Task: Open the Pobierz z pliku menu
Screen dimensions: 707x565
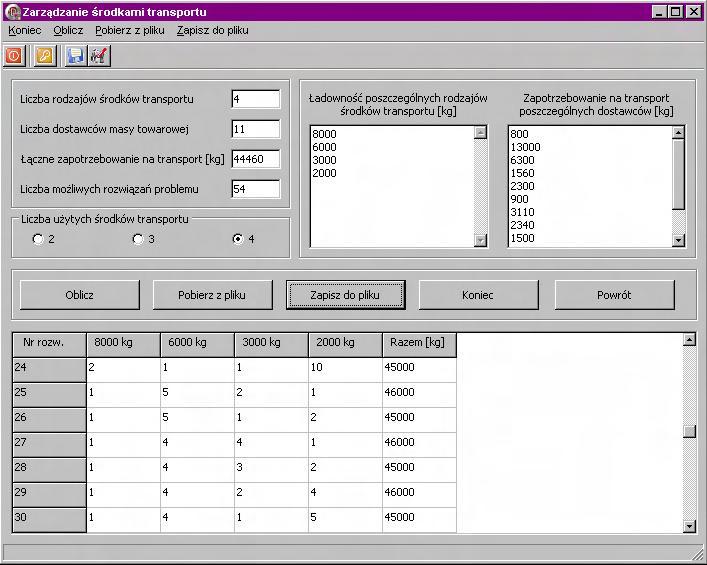Action: coord(130,30)
